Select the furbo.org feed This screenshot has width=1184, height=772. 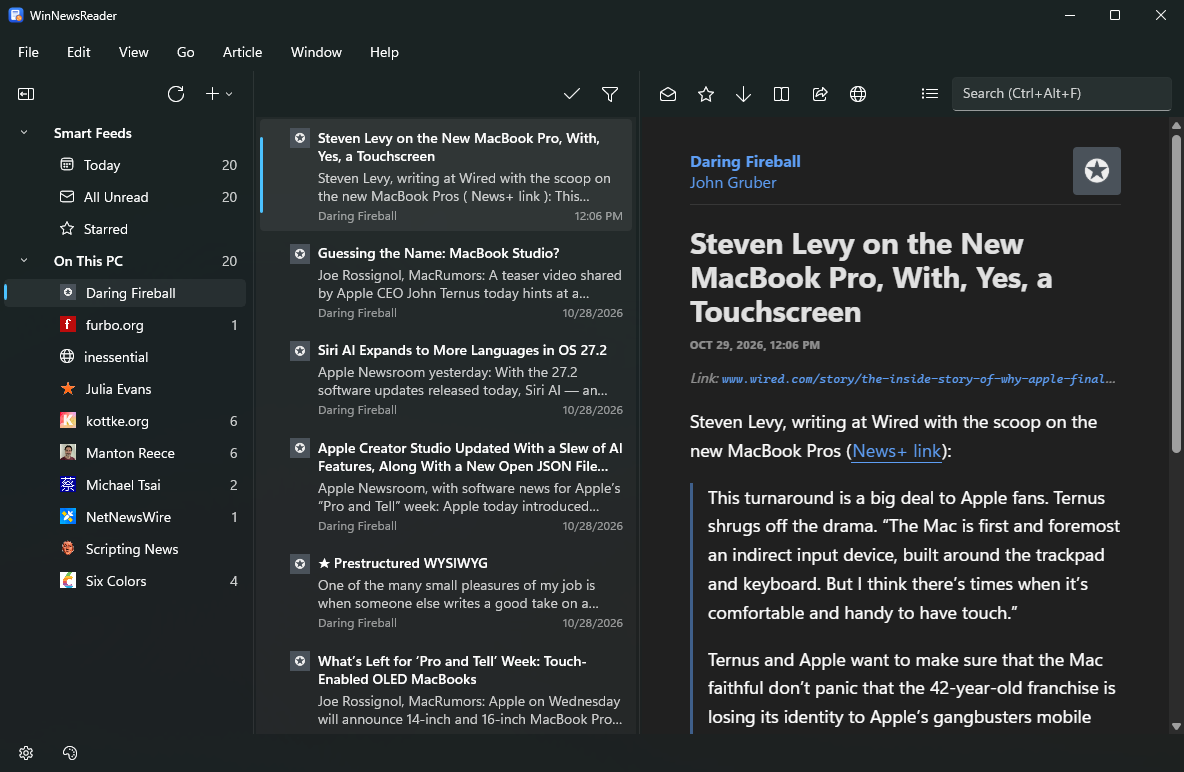(125, 325)
